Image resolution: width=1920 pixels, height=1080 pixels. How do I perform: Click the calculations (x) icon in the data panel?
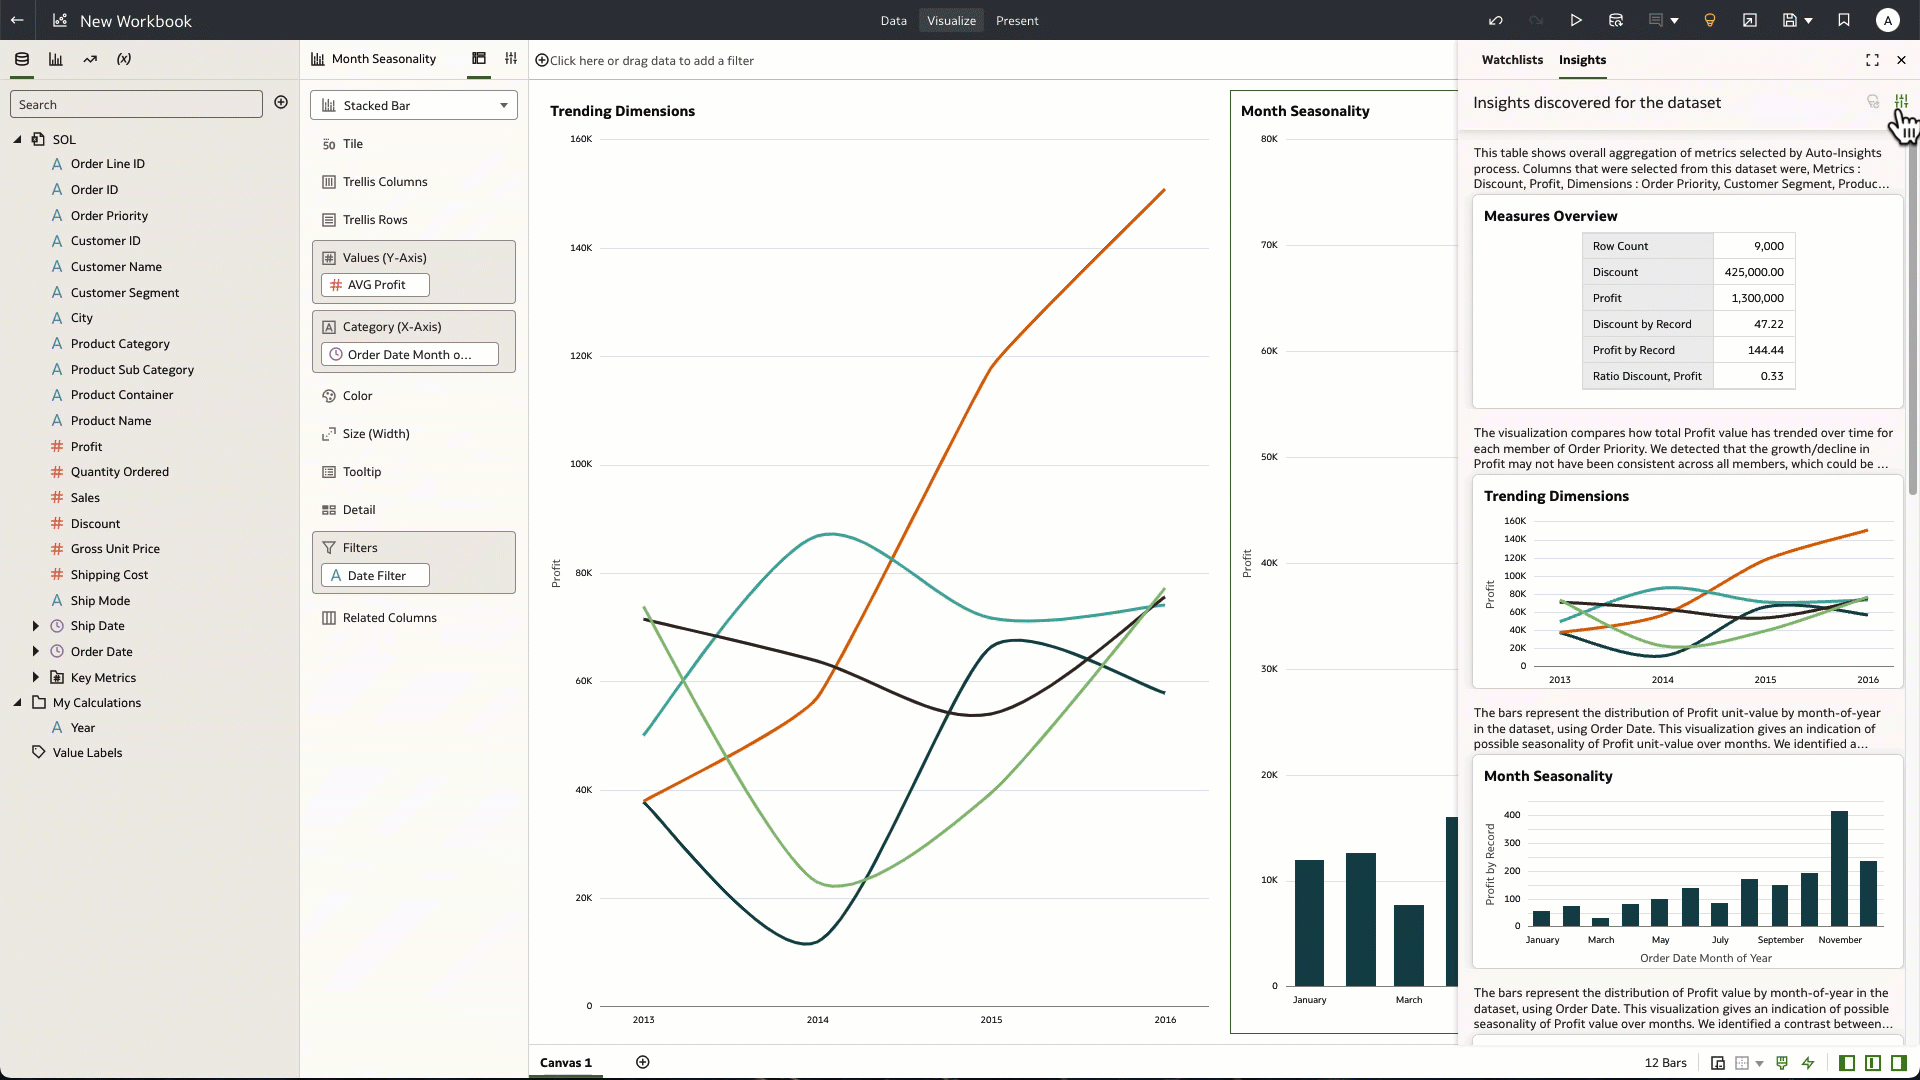[x=124, y=59]
